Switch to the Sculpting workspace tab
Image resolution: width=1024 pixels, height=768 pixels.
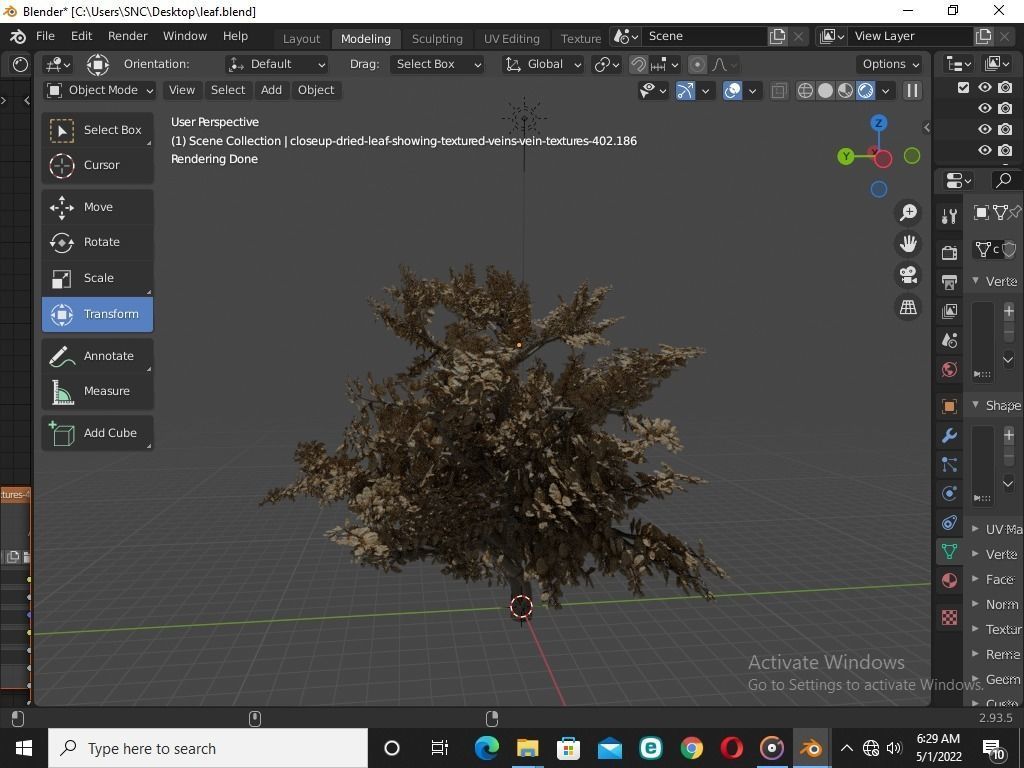tap(437, 39)
